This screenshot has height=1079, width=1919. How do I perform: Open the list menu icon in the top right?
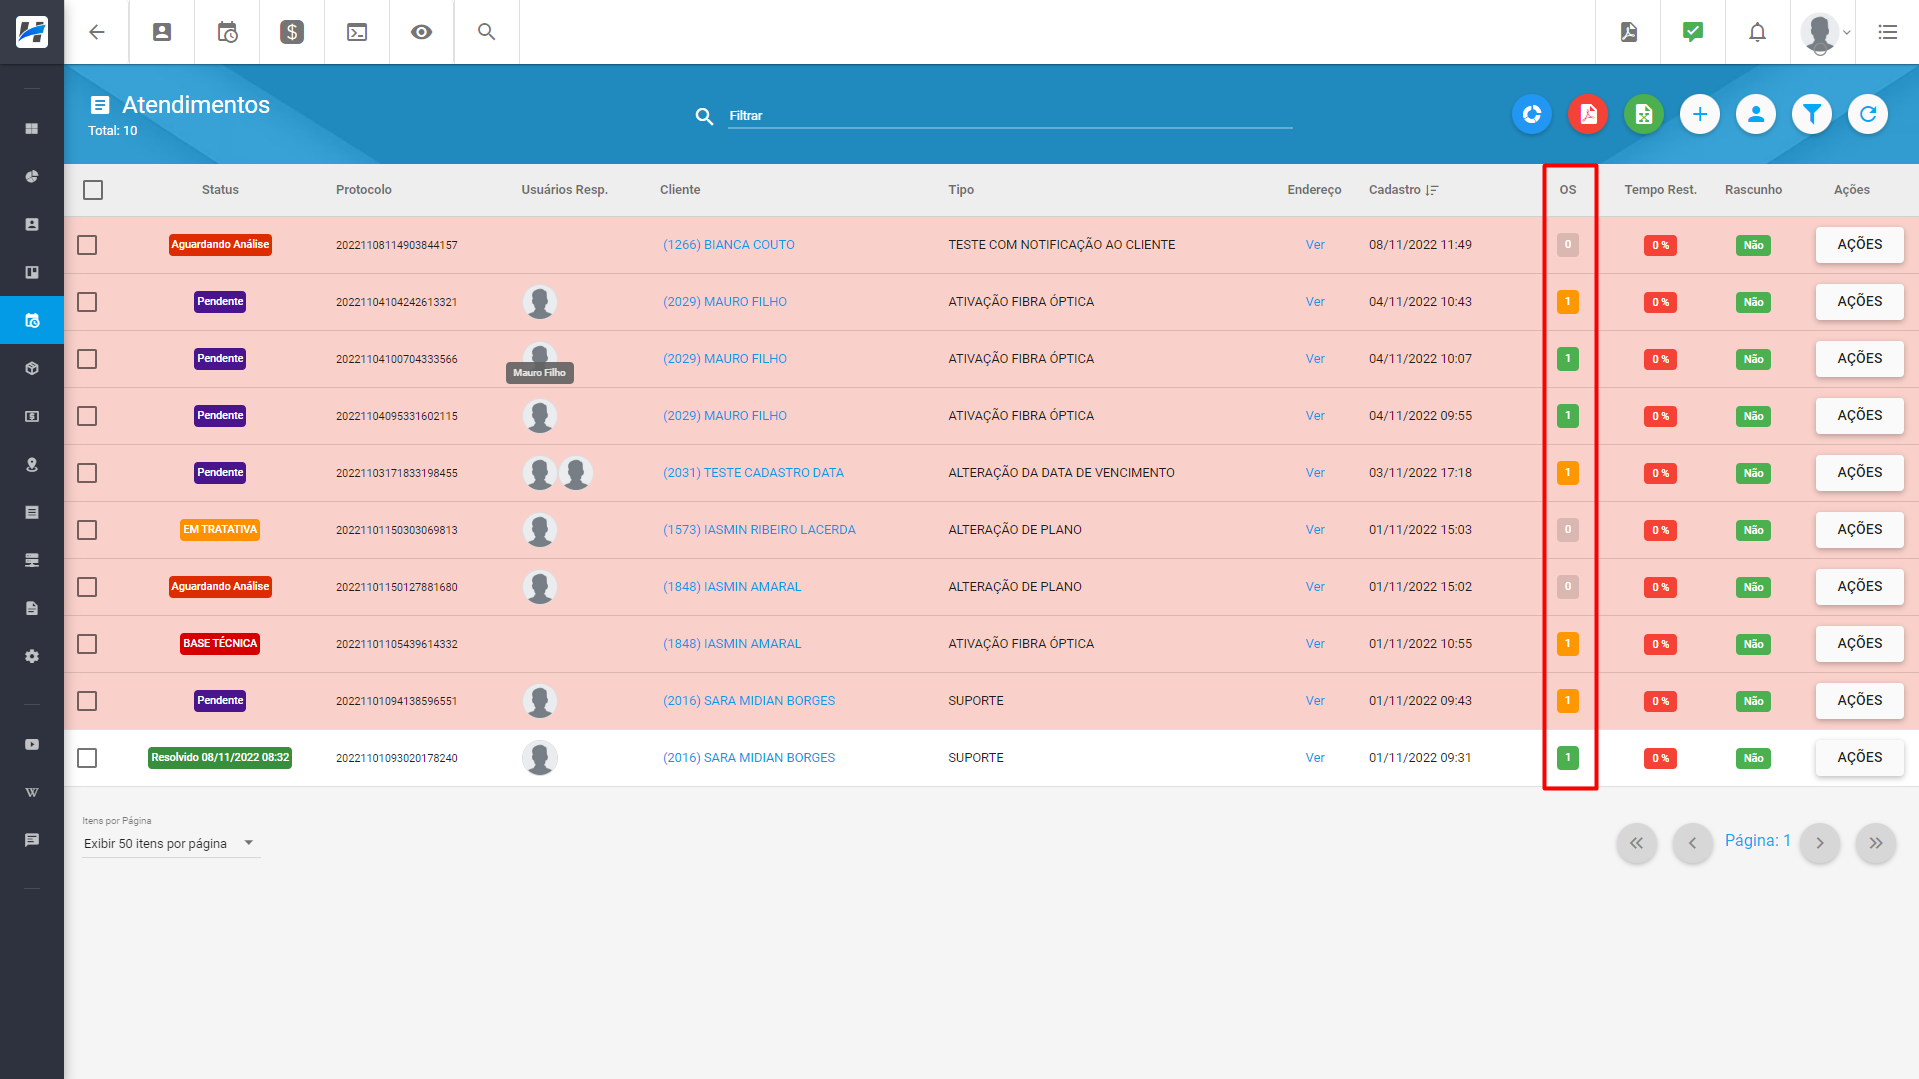(1888, 32)
